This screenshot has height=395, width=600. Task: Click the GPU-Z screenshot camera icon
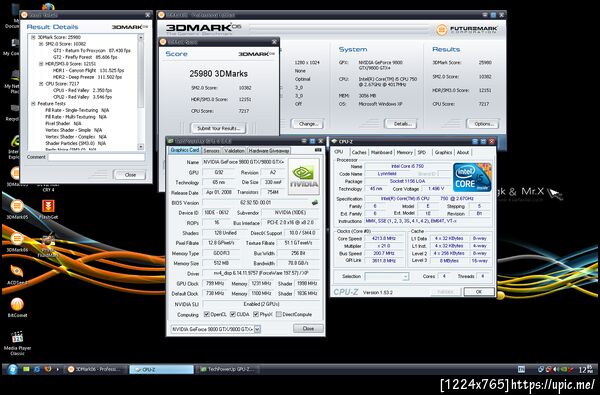coord(318,150)
